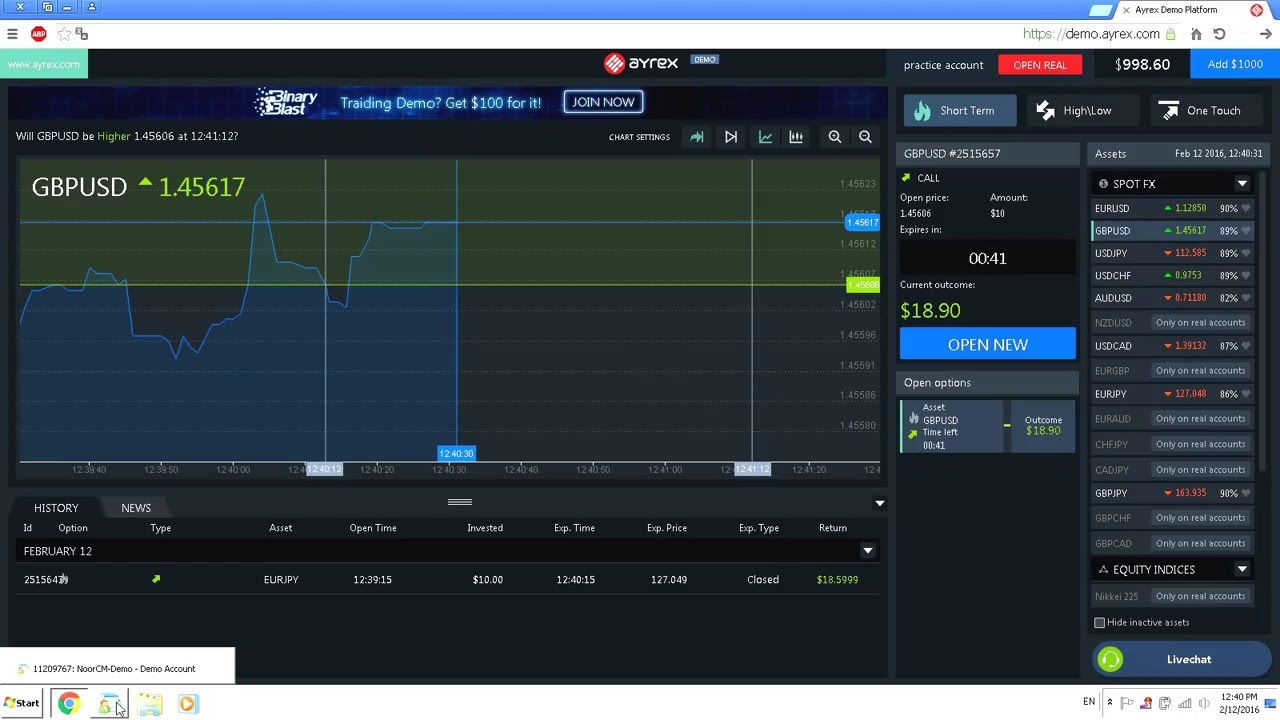The width and height of the screenshot is (1280, 720).
Task: Select the USDCAD asset row
Action: (1172, 346)
